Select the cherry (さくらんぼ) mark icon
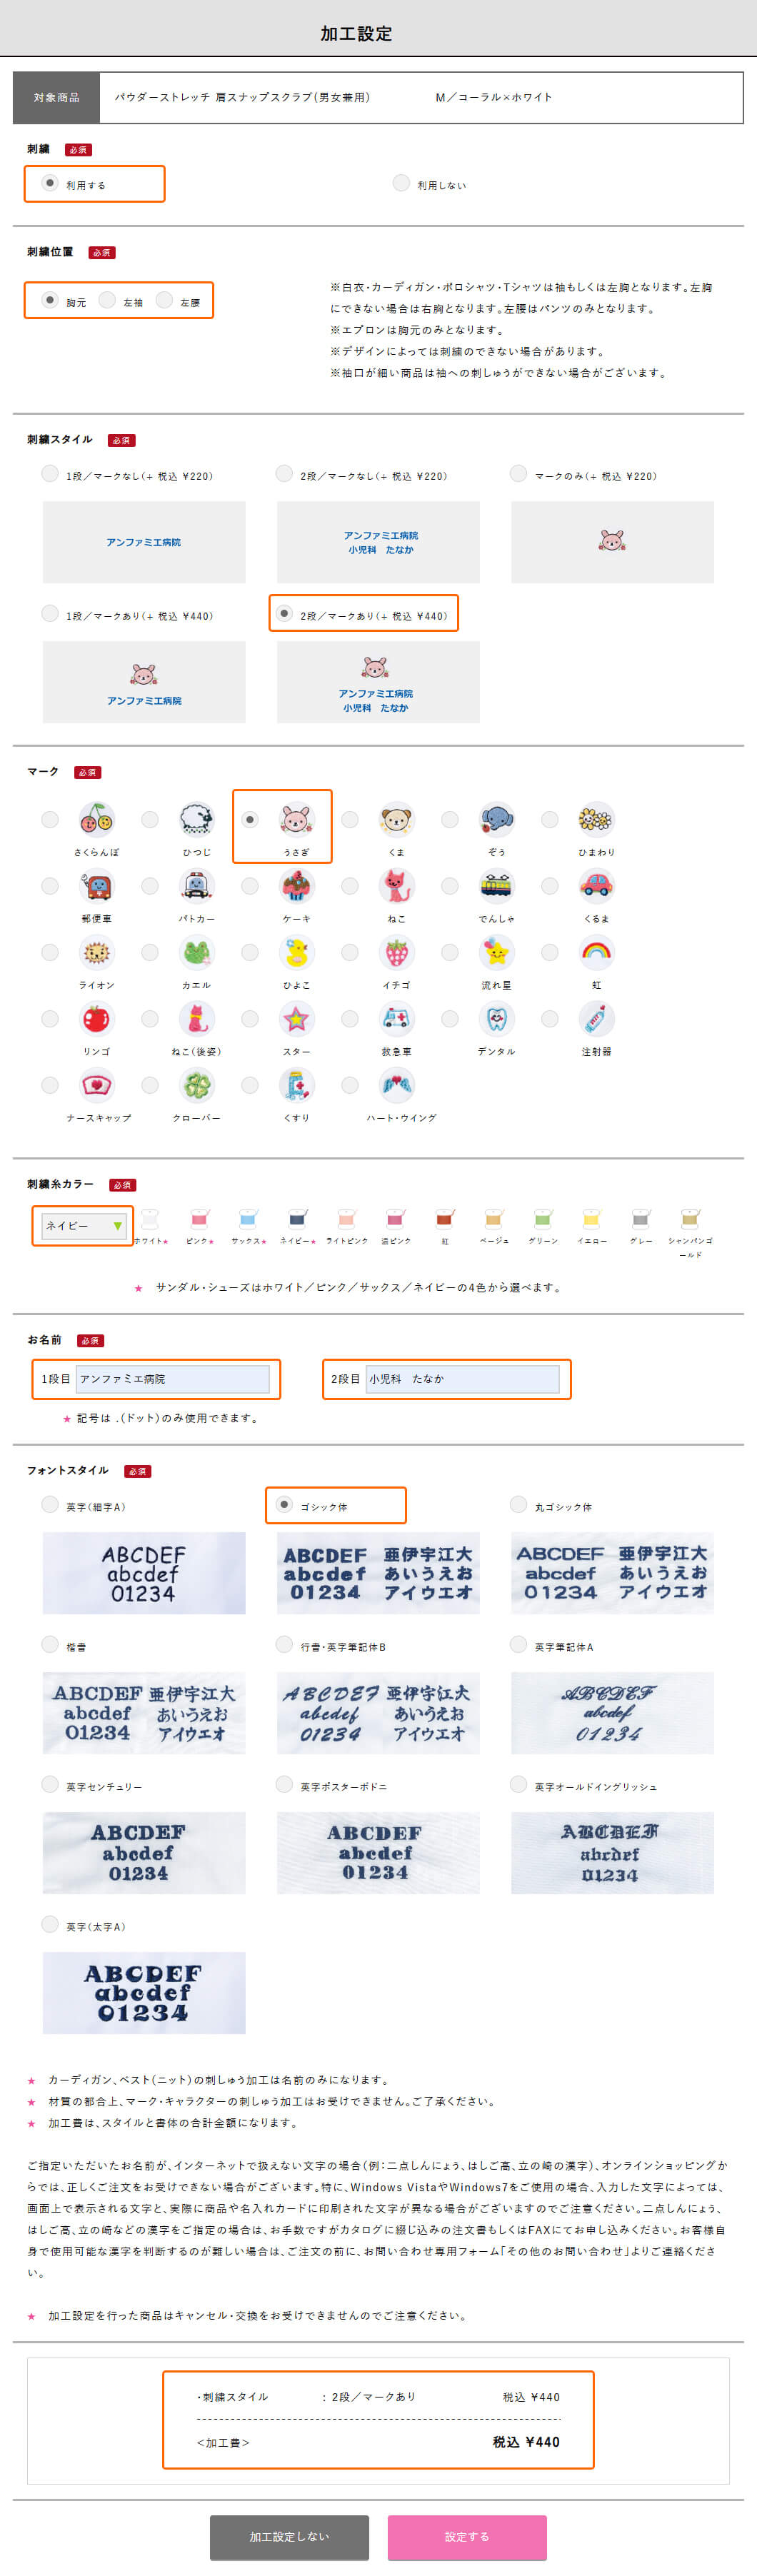The width and height of the screenshot is (757, 2576). coord(97,819)
